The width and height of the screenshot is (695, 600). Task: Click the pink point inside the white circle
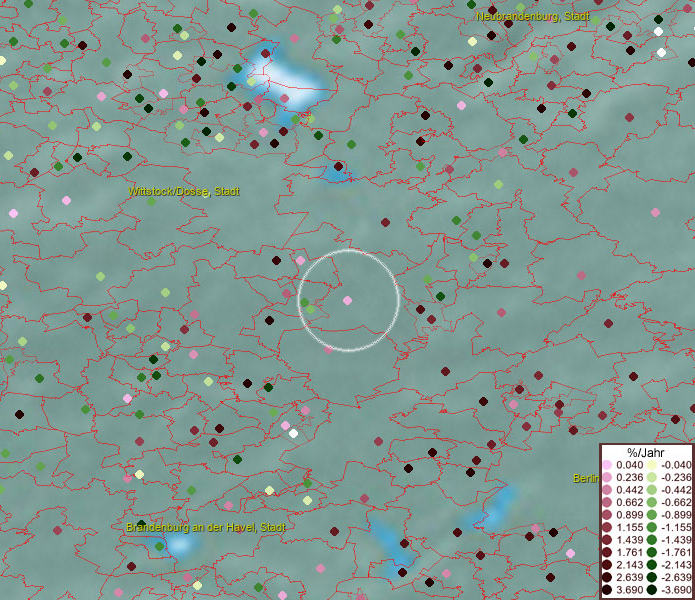click(x=347, y=300)
